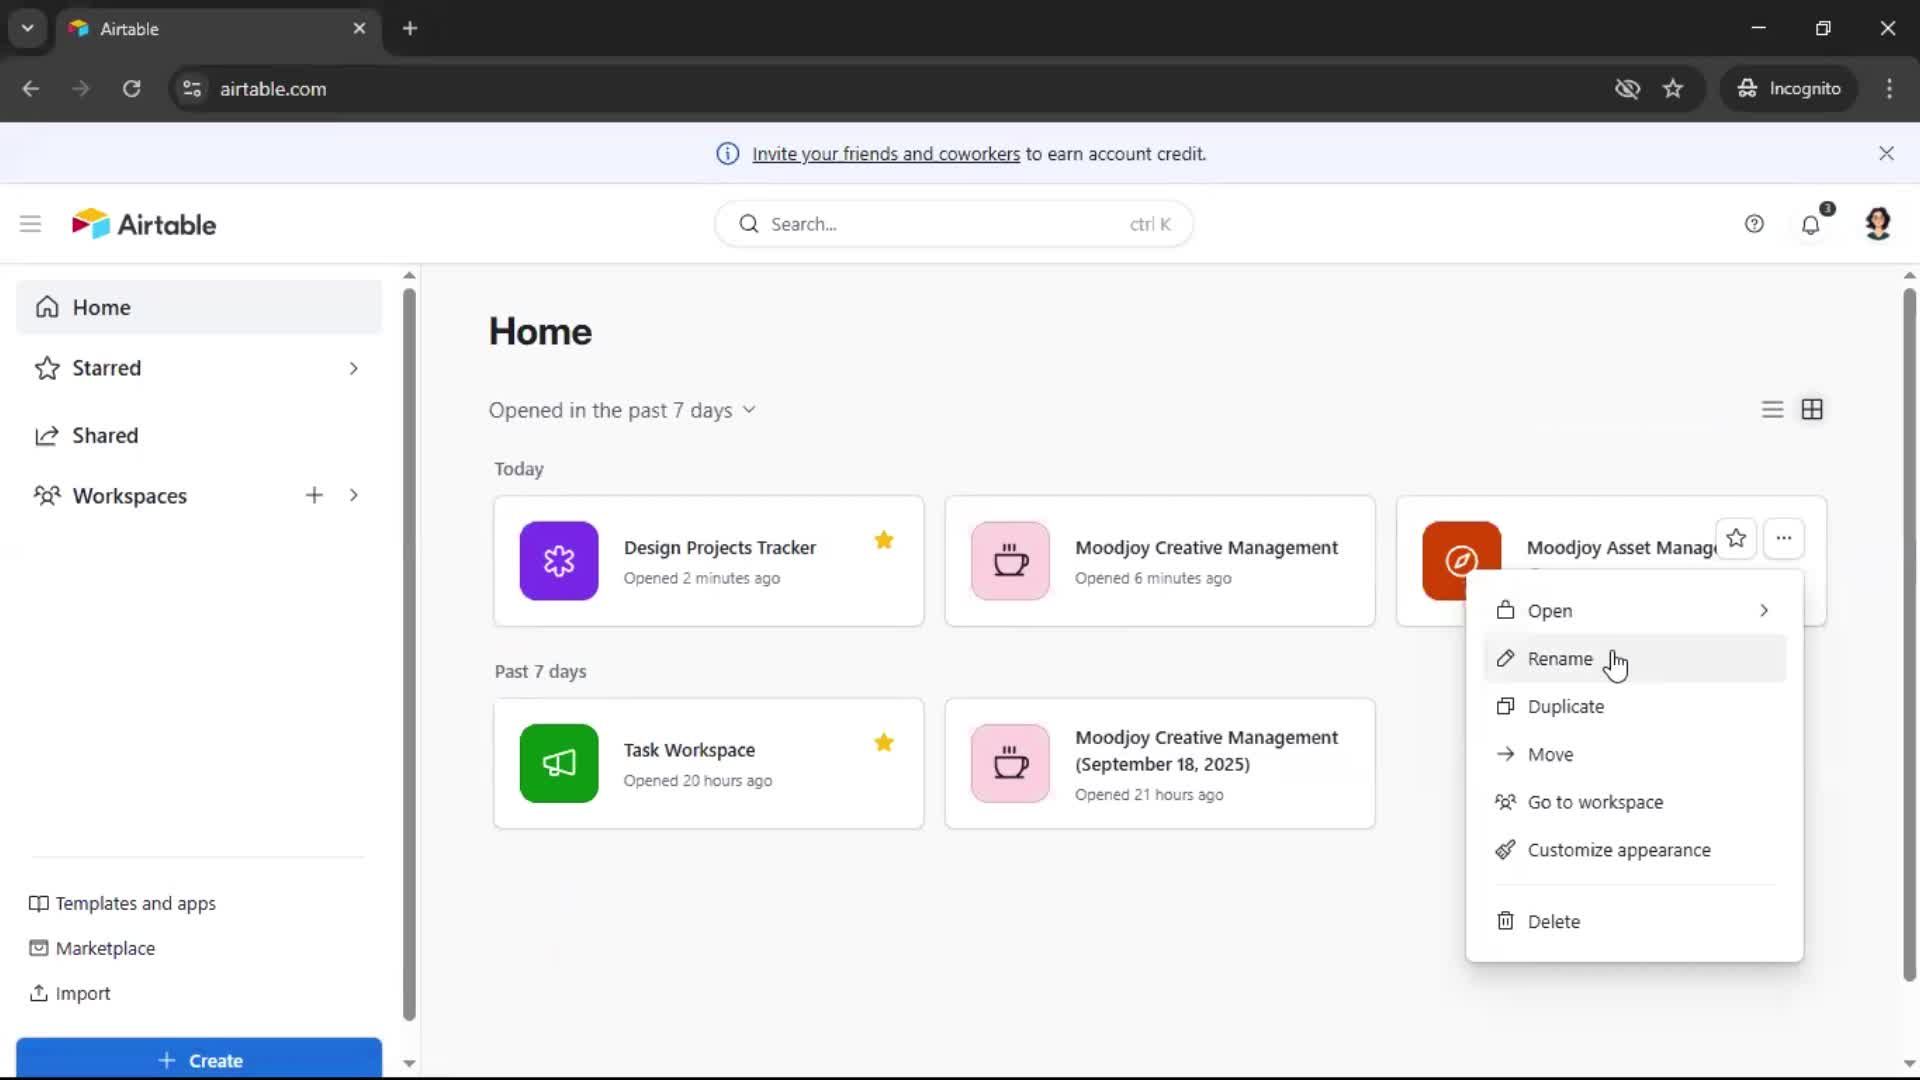
Task: Click the Incognito indicator
Action: (1789, 89)
